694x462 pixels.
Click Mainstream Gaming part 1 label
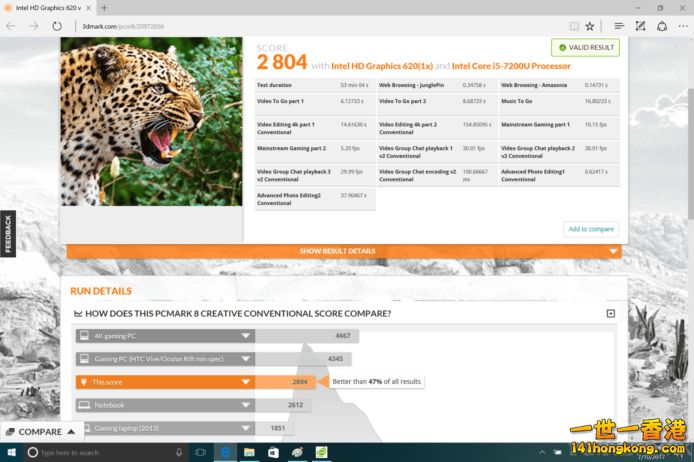click(x=535, y=124)
